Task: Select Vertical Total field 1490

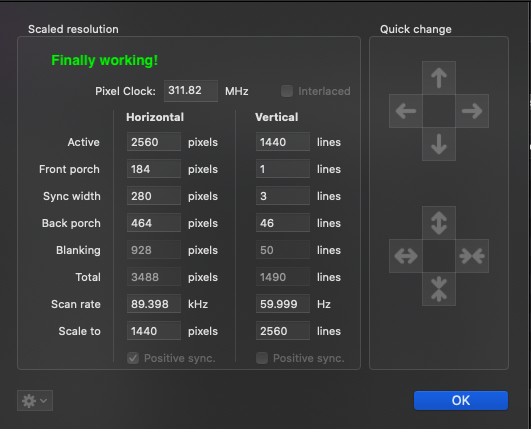Action: click(283, 277)
